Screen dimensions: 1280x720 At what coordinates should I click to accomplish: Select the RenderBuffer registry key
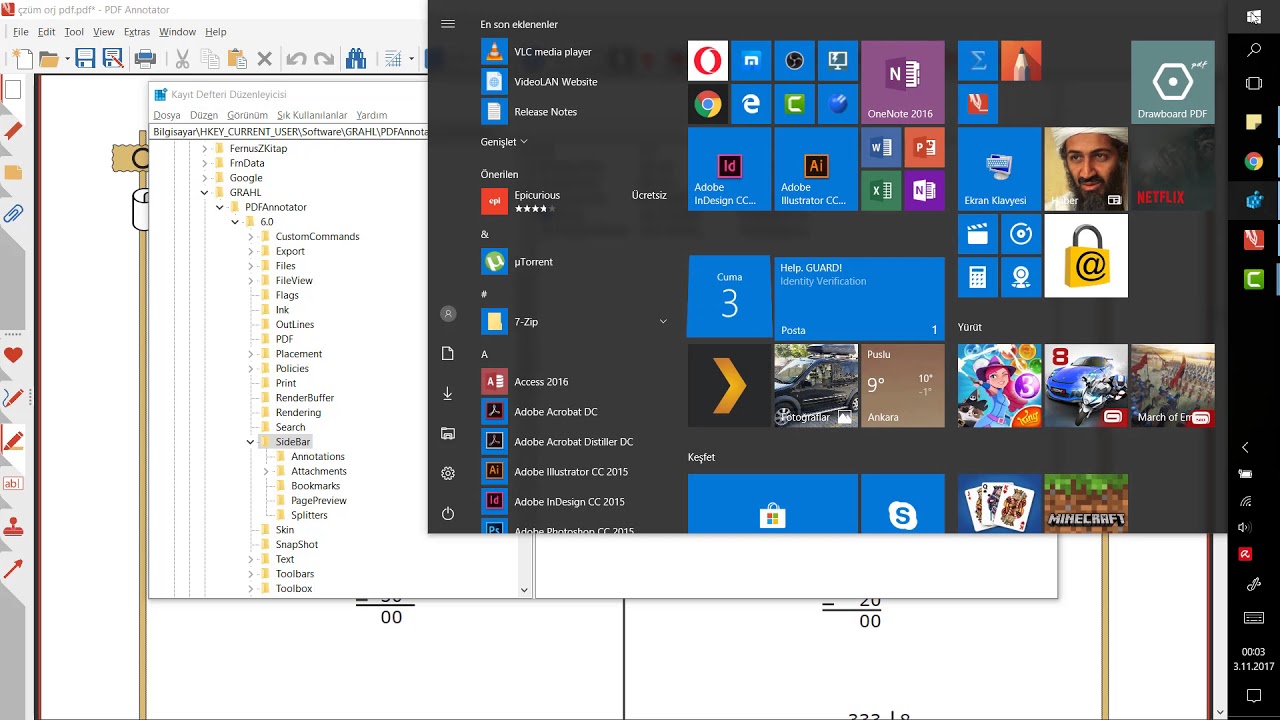pyautogui.click(x=305, y=398)
